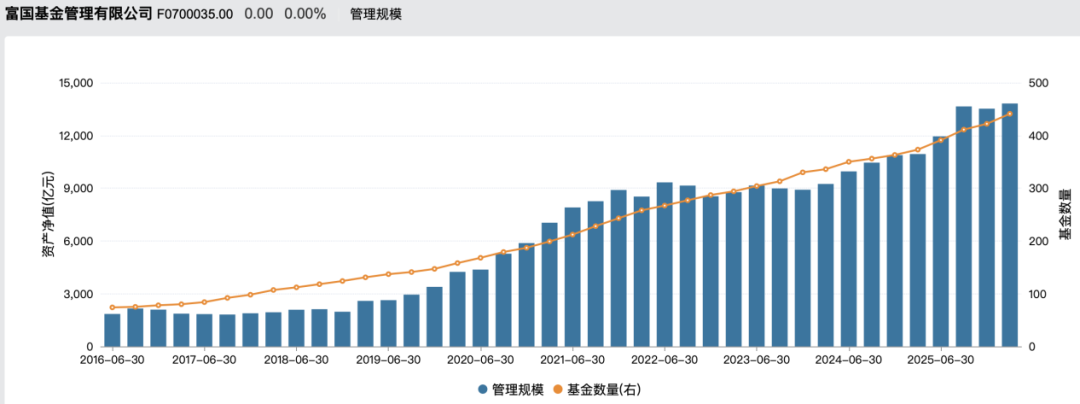
Task: Click x-axis label 2016-06-30
Action: tap(112, 359)
